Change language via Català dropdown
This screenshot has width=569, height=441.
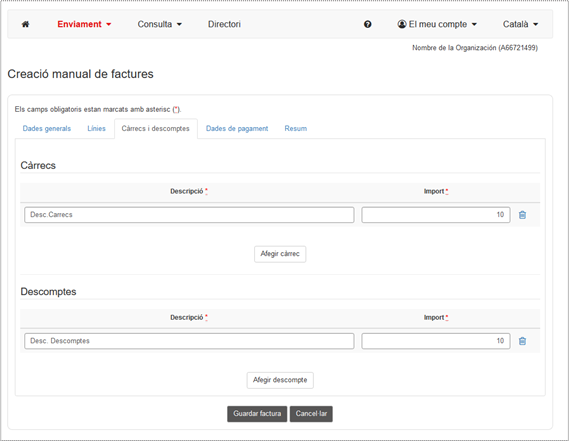(x=520, y=24)
